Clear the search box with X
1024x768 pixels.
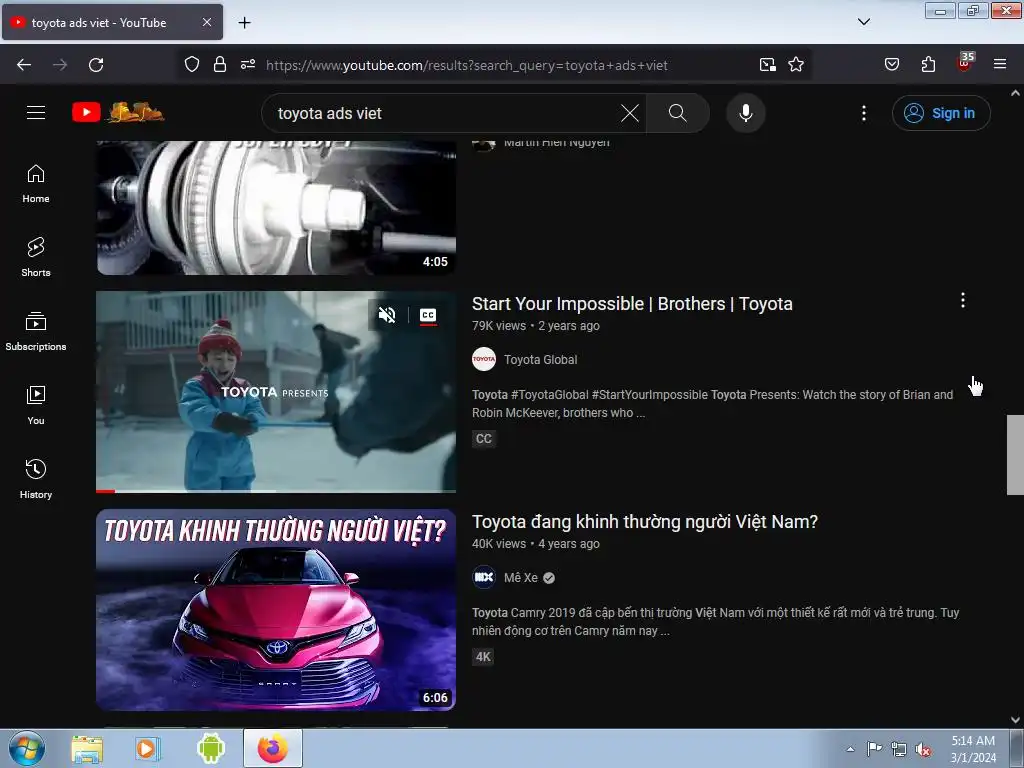point(630,113)
